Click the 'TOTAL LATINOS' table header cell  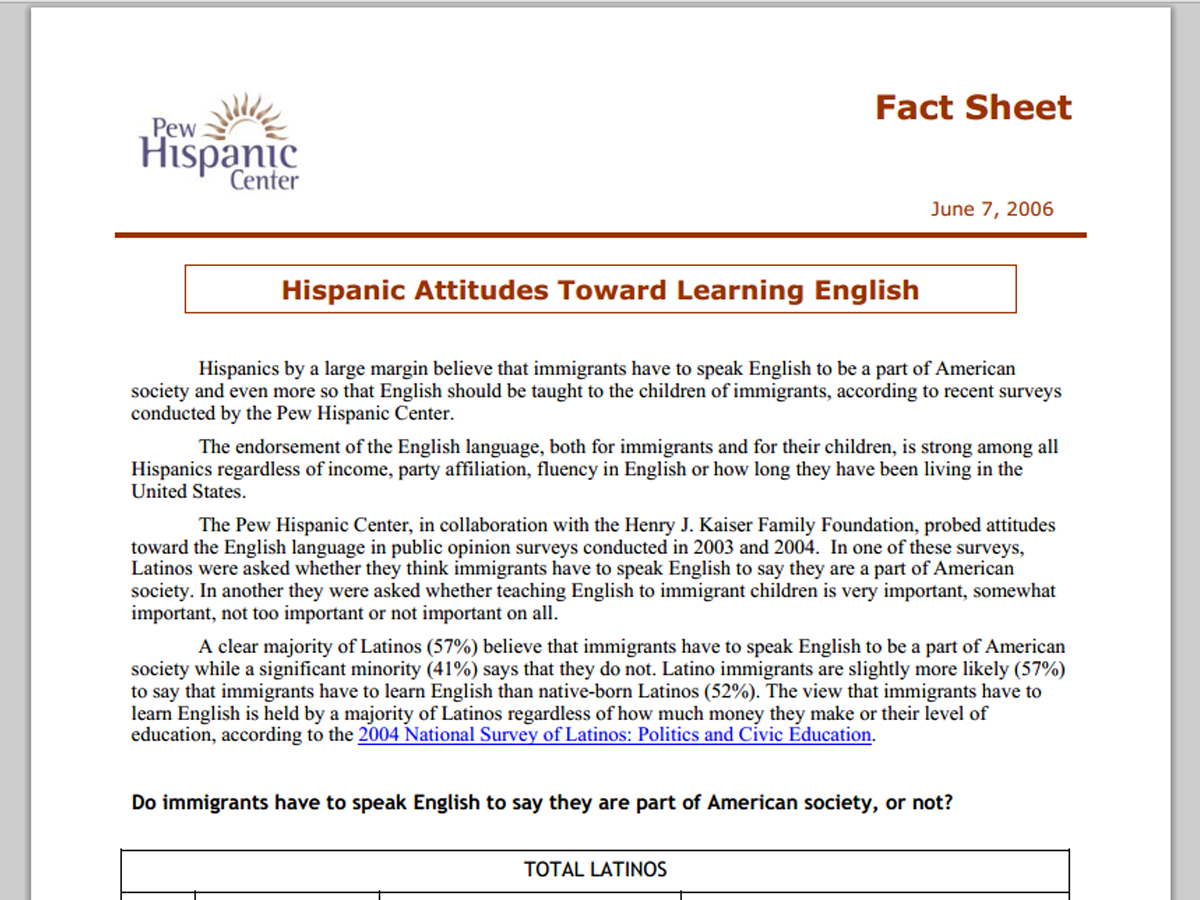(x=595, y=870)
